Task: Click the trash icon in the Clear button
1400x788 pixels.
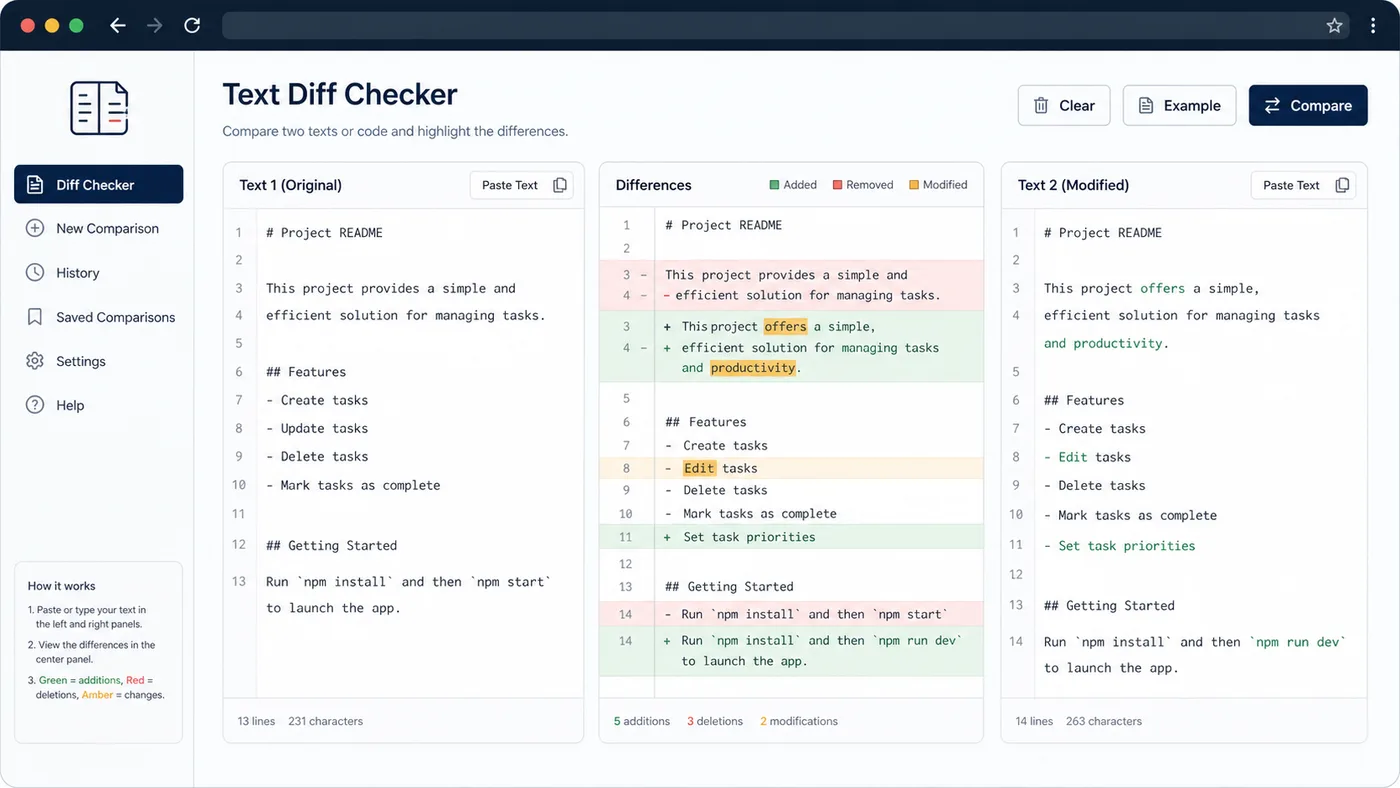Action: click(1041, 105)
